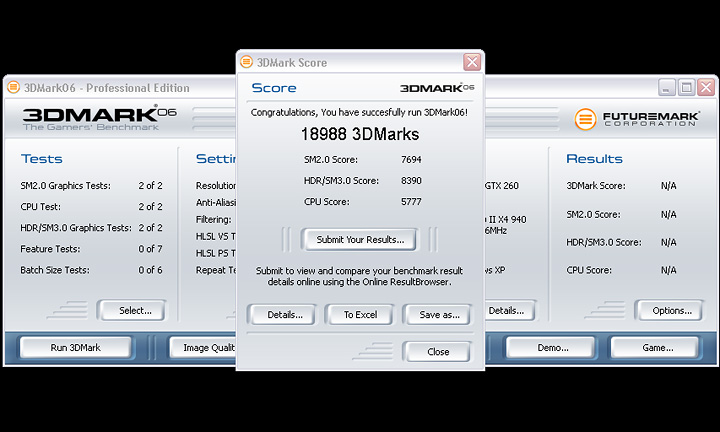Click the 'Results' section heading

click(594, 159)
